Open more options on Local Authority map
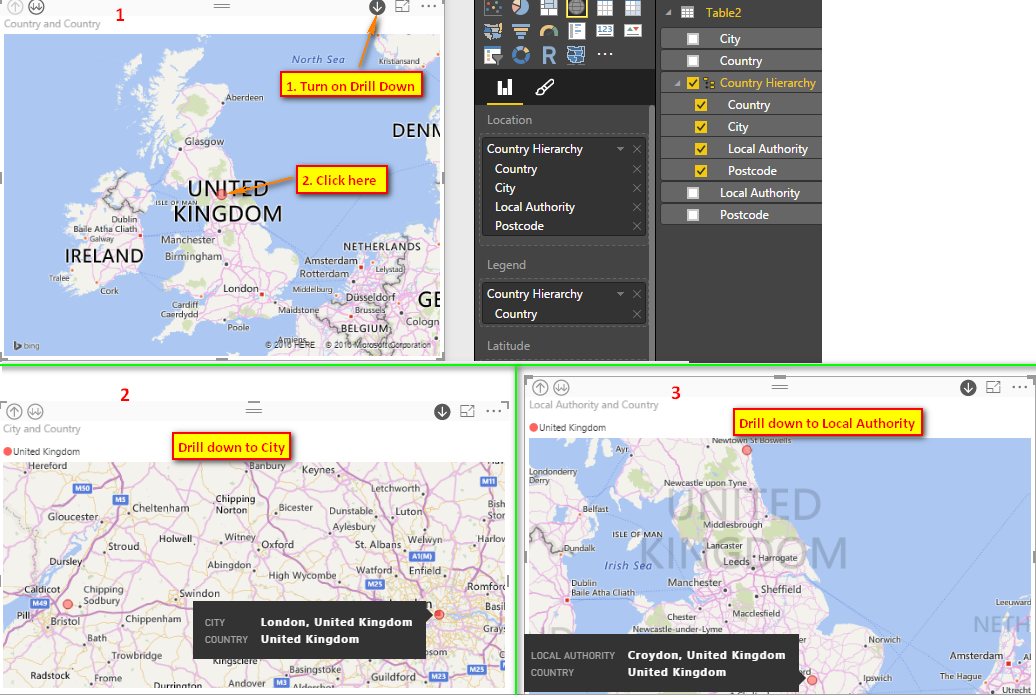The width and height of the screenshot is (1036, 695). 1019,387
